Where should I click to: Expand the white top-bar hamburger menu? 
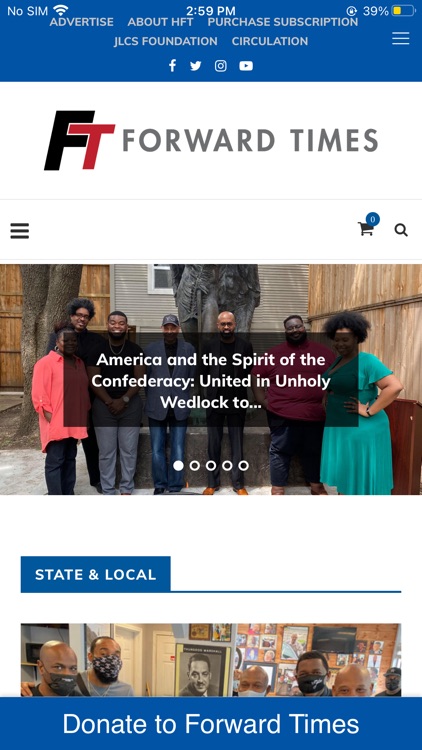click(x=400, y=39)
